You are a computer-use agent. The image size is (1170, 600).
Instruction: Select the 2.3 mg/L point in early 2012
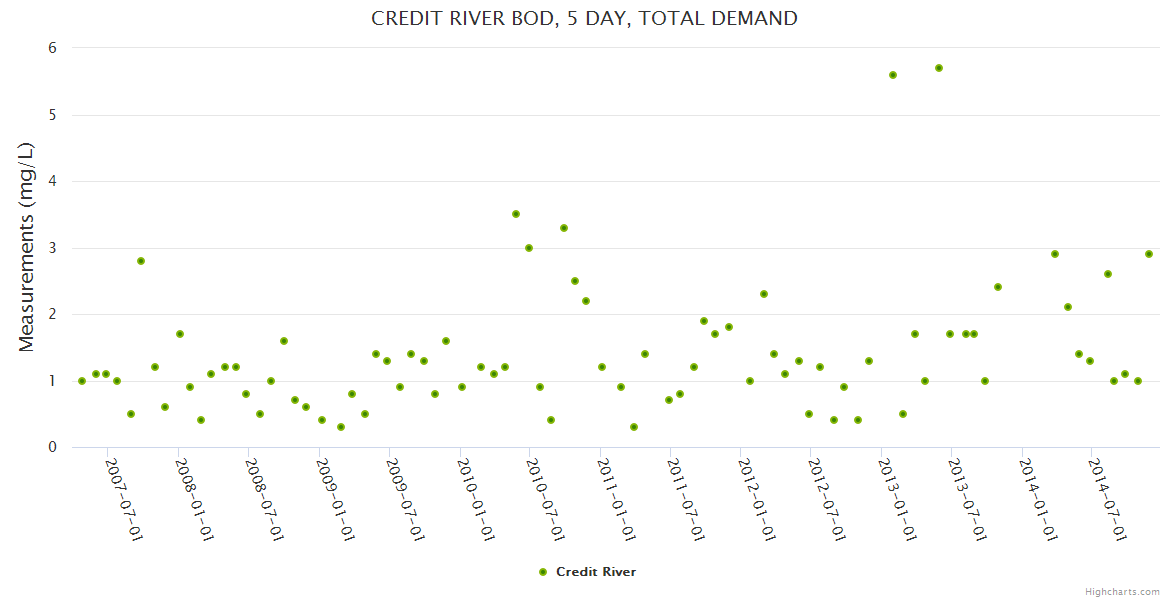764,294
